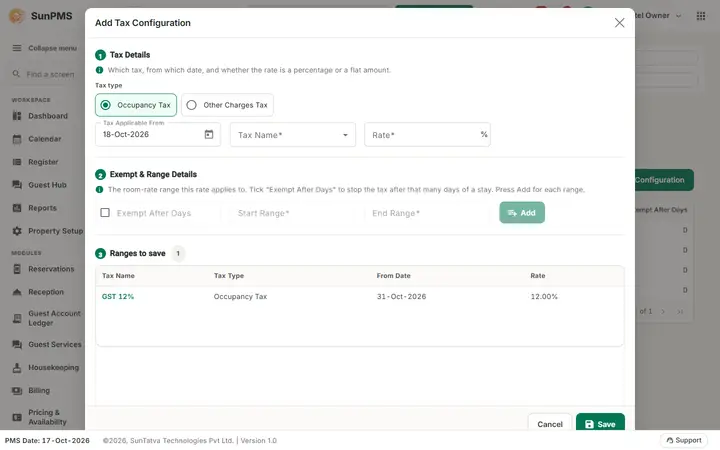Click the GST 12% tax name link

(x=118, y=296)
